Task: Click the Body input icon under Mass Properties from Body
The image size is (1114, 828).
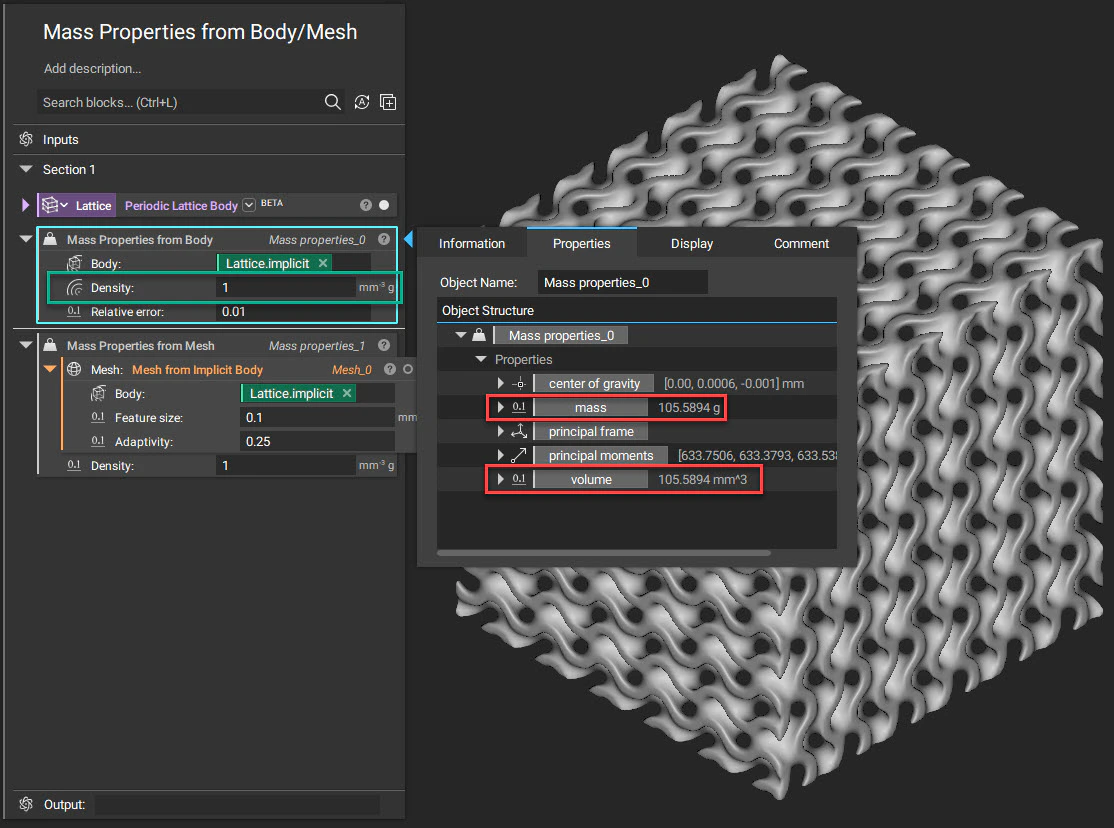Action: click(x=74, y=264)
